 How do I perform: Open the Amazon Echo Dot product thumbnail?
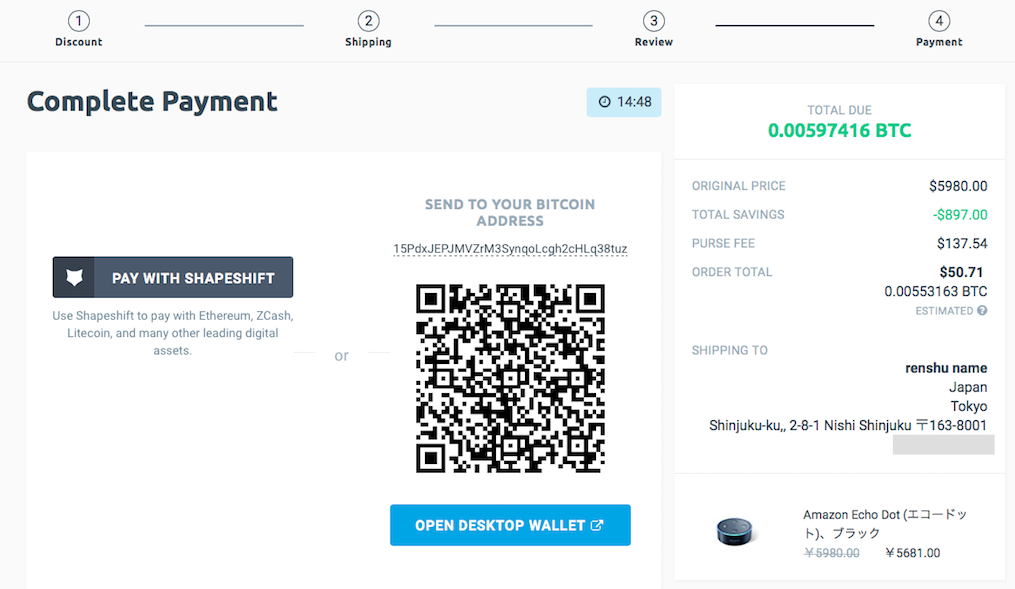tap(738, 531)
